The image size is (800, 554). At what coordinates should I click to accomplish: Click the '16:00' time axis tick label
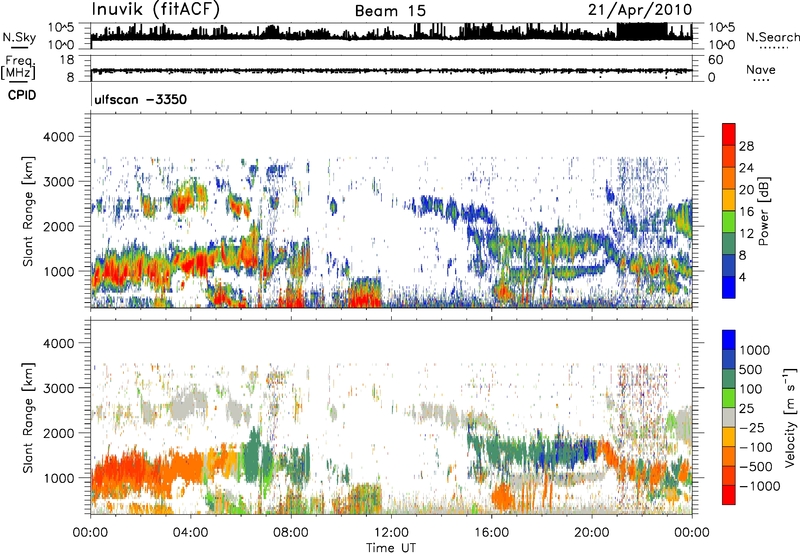[491, 533]
